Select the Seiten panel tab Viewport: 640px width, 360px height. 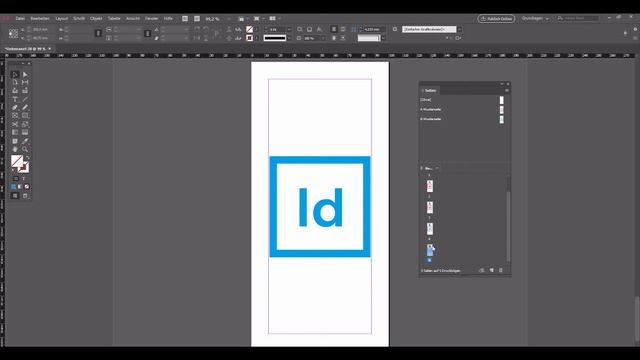[x=430, y=90]
